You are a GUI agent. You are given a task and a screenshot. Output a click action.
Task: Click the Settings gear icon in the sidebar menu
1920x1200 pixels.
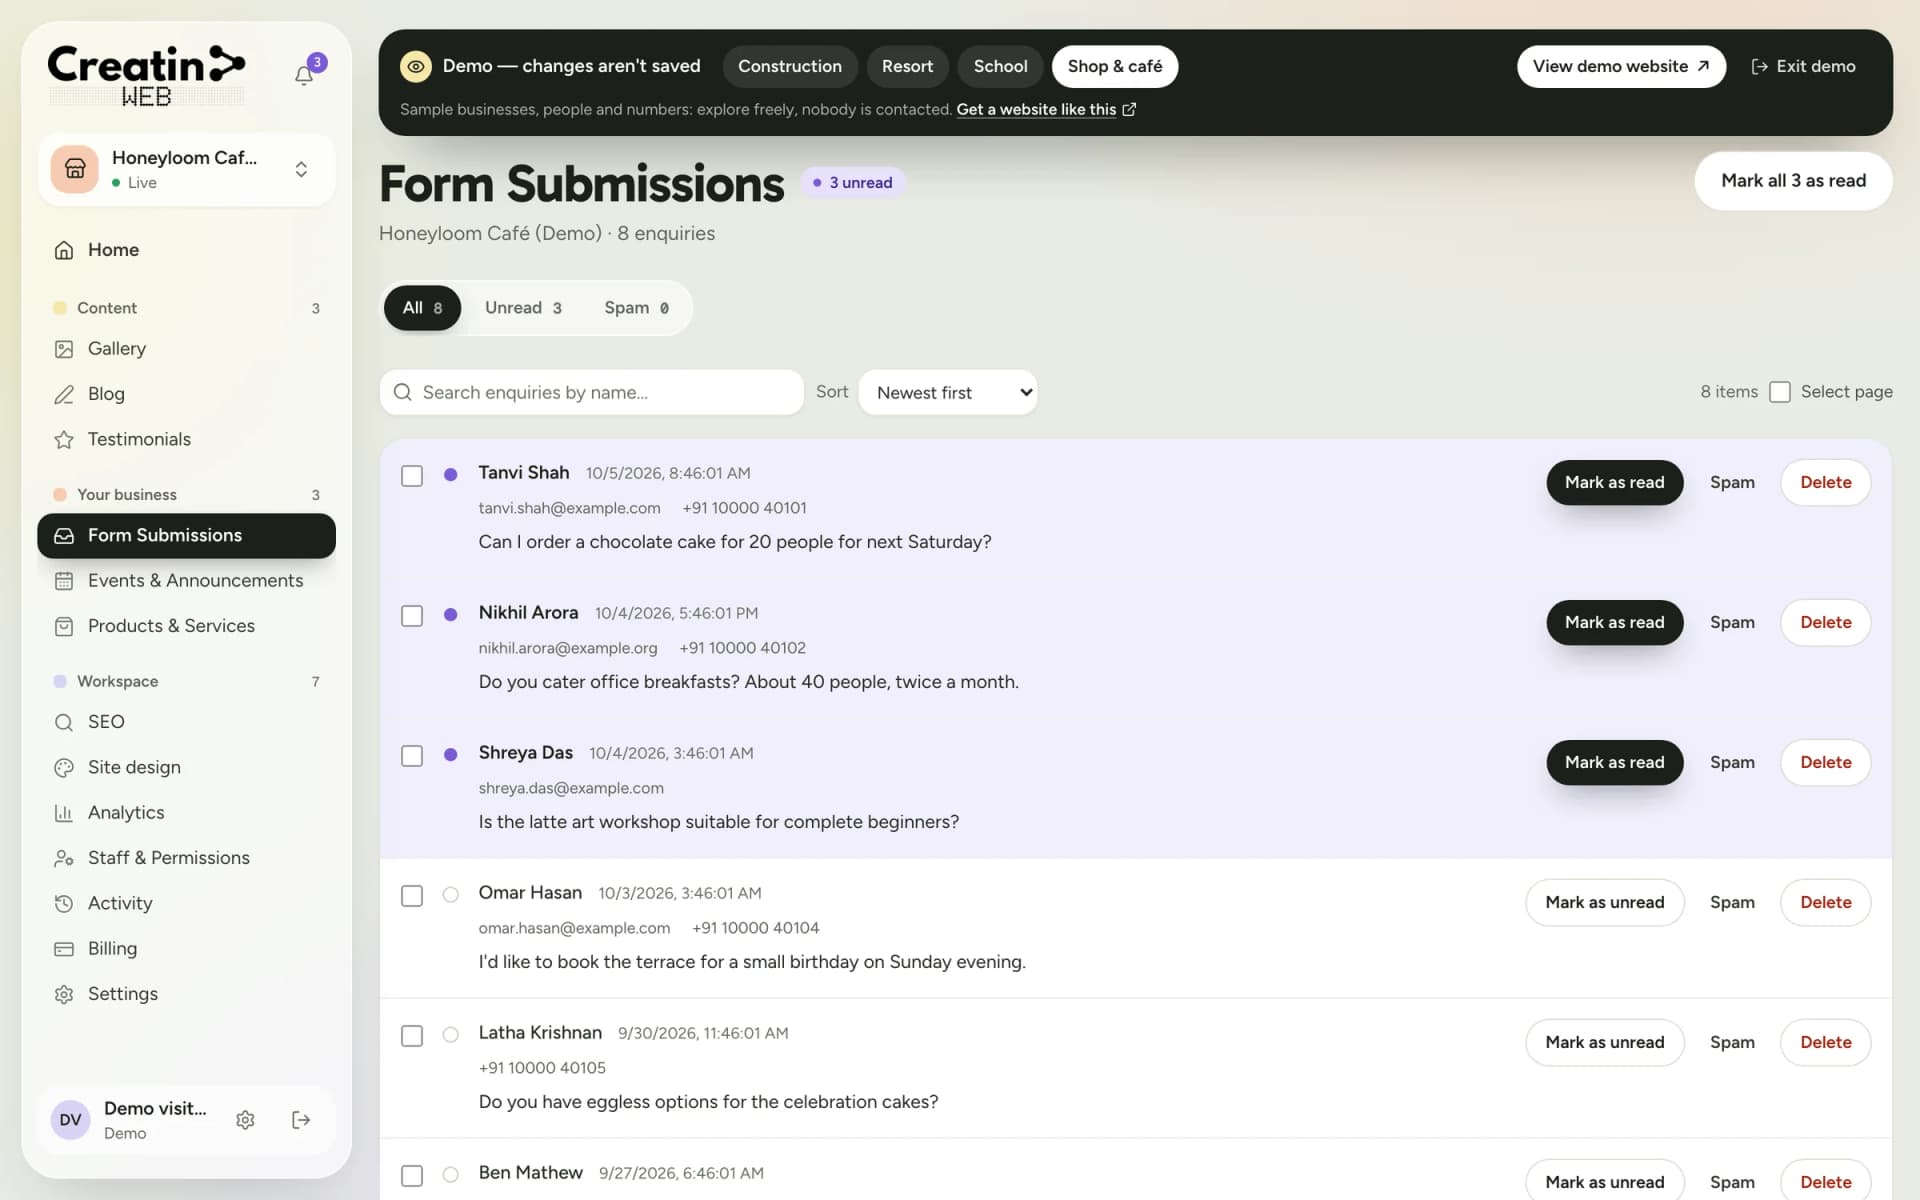point(64,994)
